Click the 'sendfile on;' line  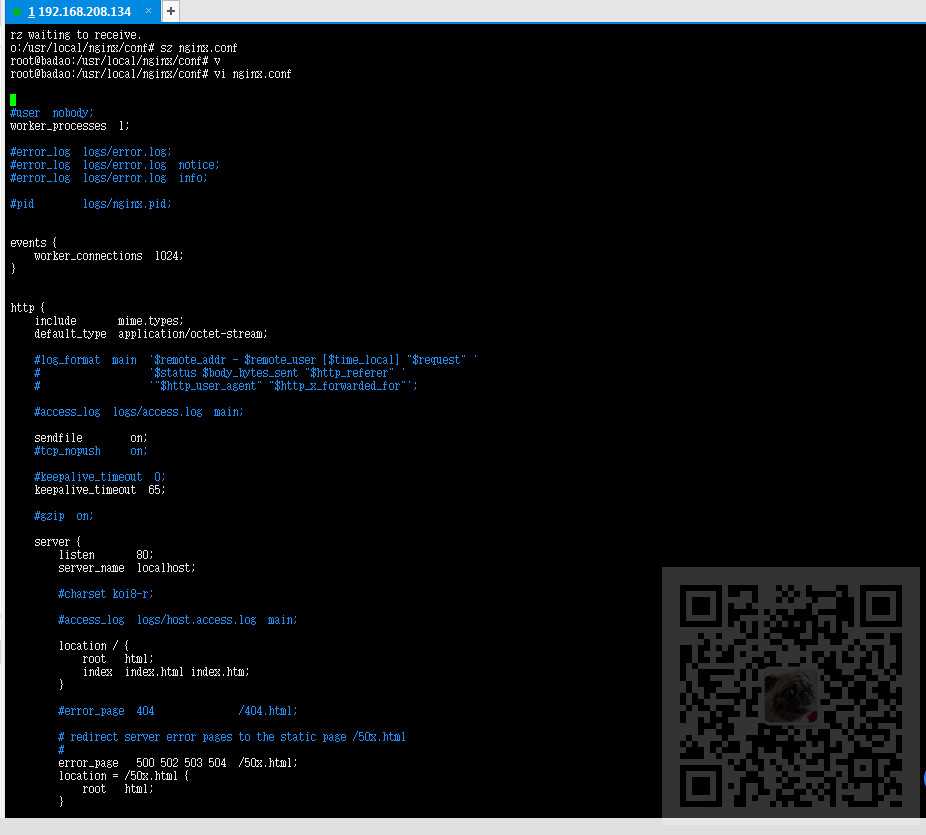90,438
